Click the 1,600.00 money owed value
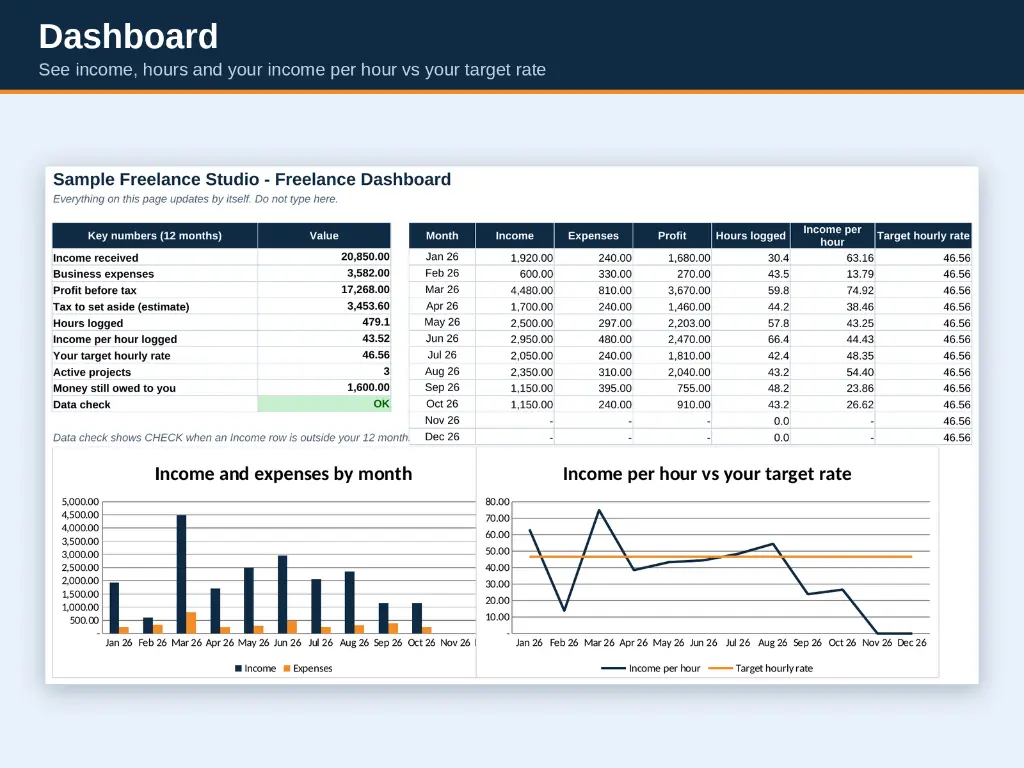This screenshot has height=768, width=1024. coord(368,388)
